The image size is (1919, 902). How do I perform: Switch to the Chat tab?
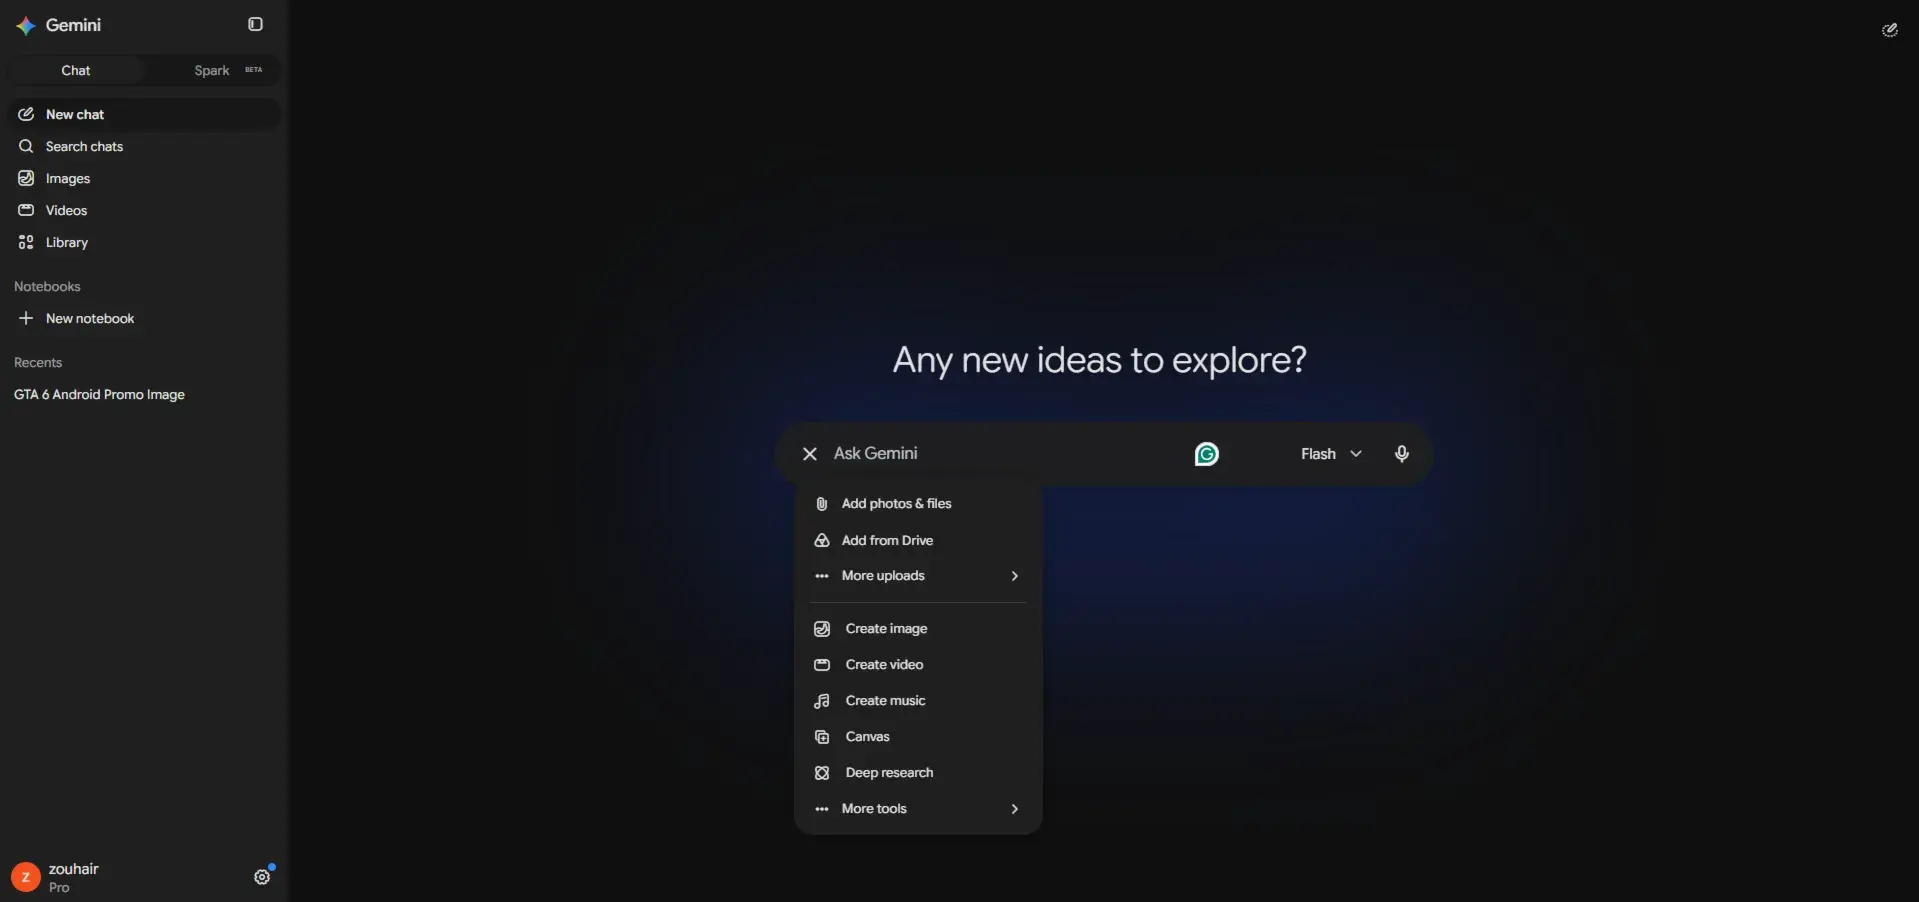(76, 70)
